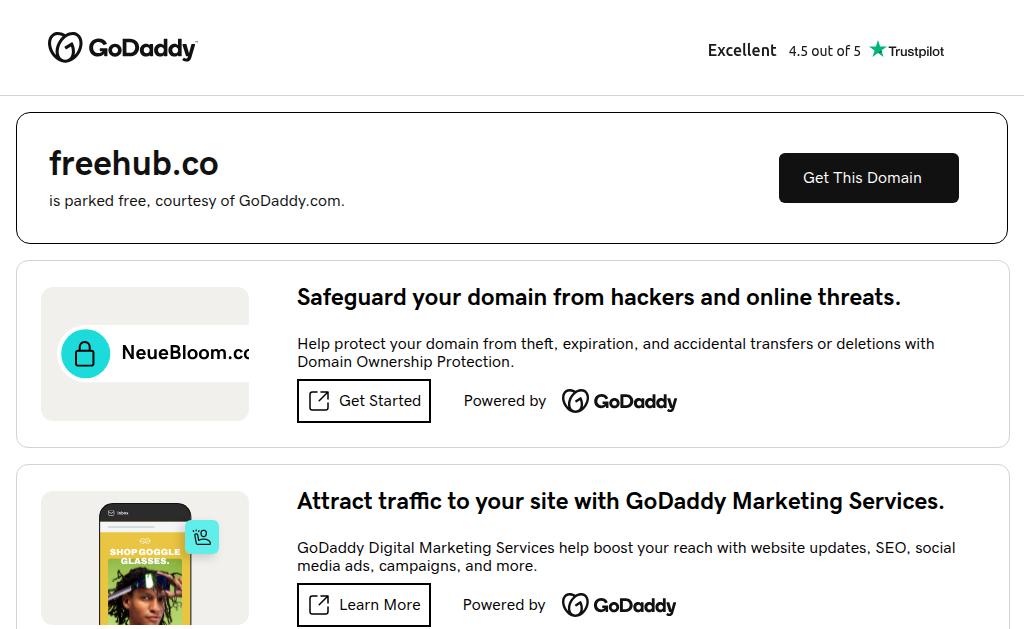Click the "Safeguard your domain" heading
Viewport: 1024px width, 629px height.
click(x=598, y=297)
